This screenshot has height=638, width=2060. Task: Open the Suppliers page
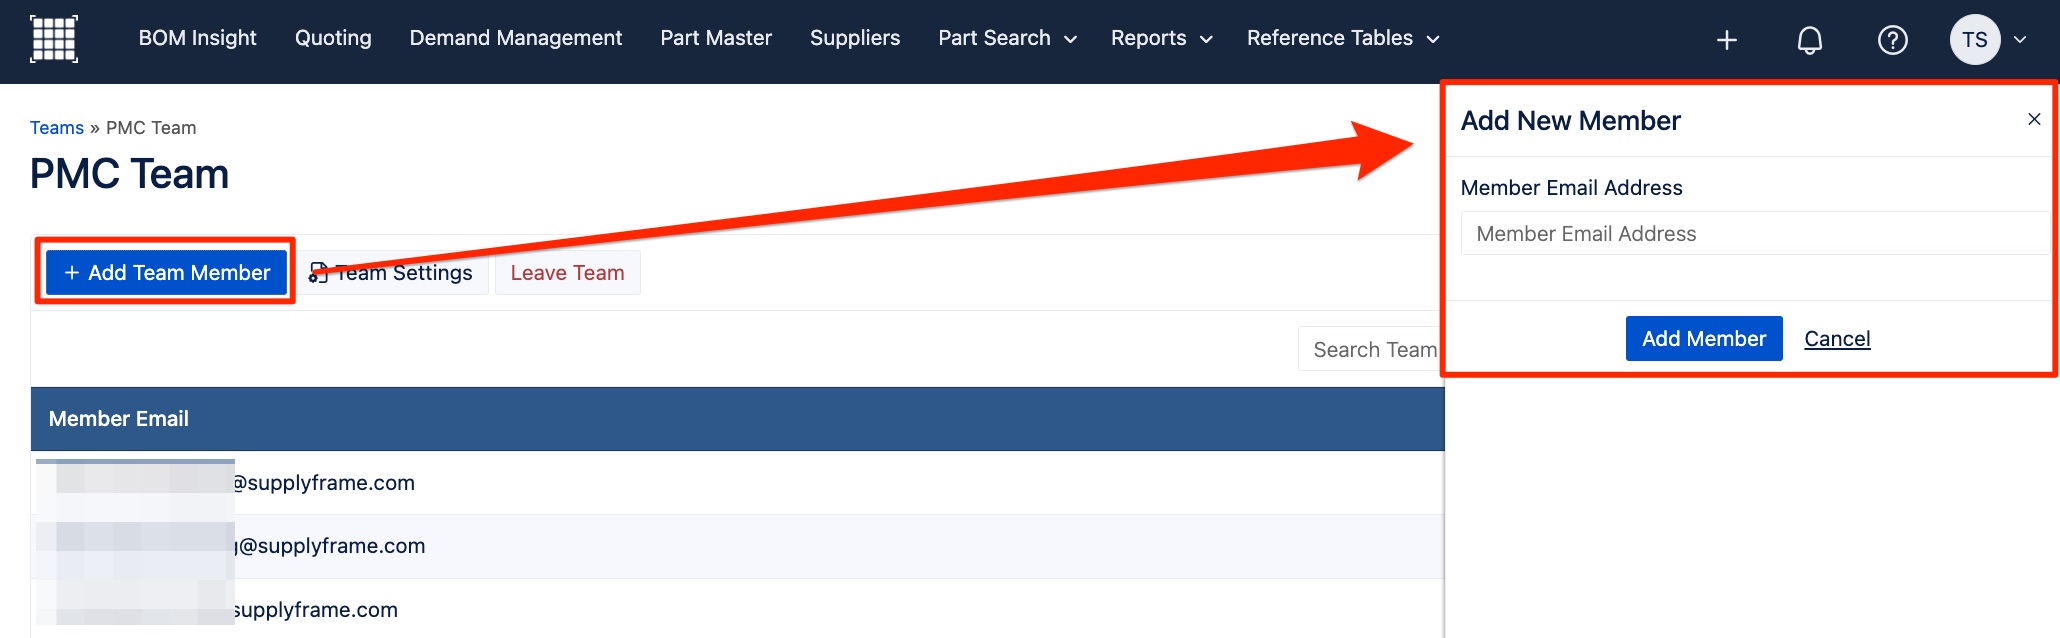click(x=854, y=38)
